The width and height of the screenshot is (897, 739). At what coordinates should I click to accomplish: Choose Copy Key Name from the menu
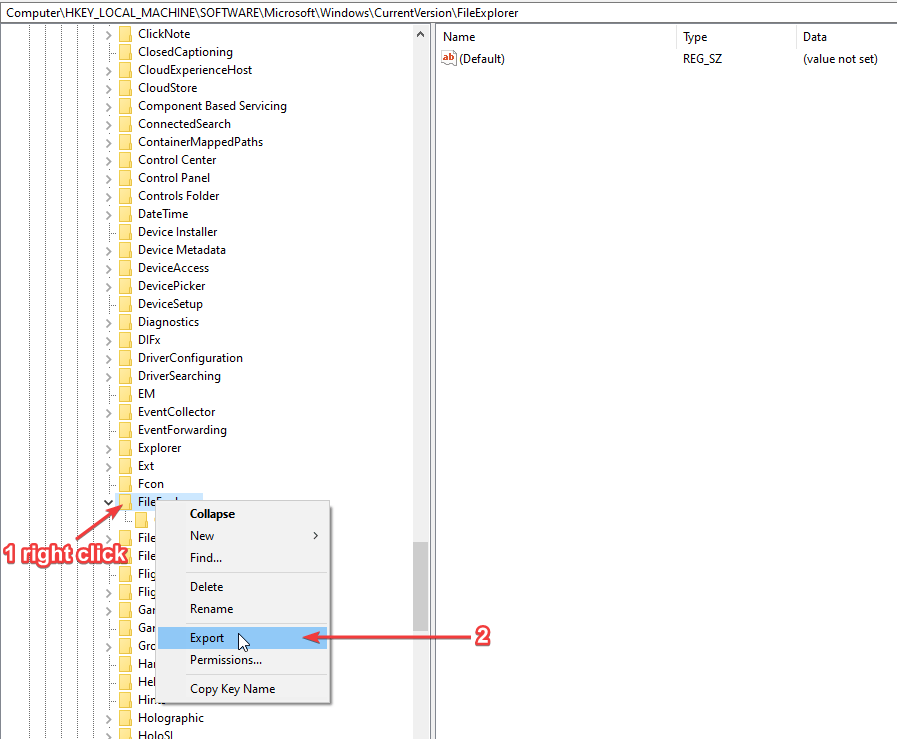[240, 688]
